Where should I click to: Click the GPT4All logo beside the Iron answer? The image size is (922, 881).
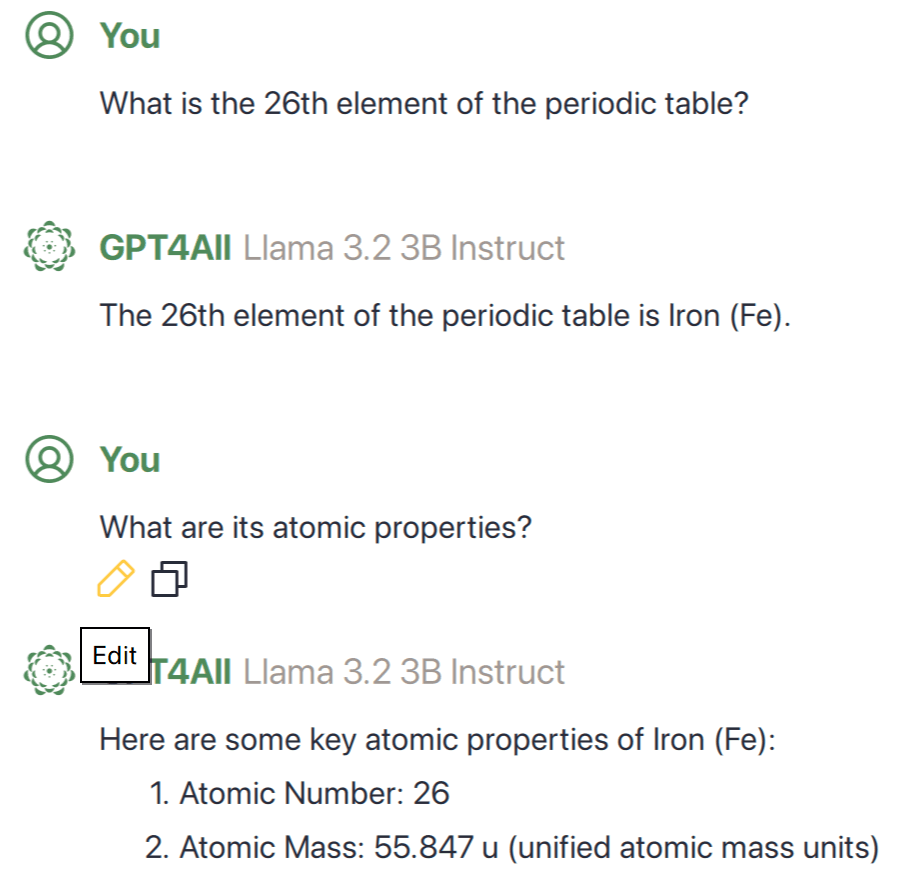49,248
